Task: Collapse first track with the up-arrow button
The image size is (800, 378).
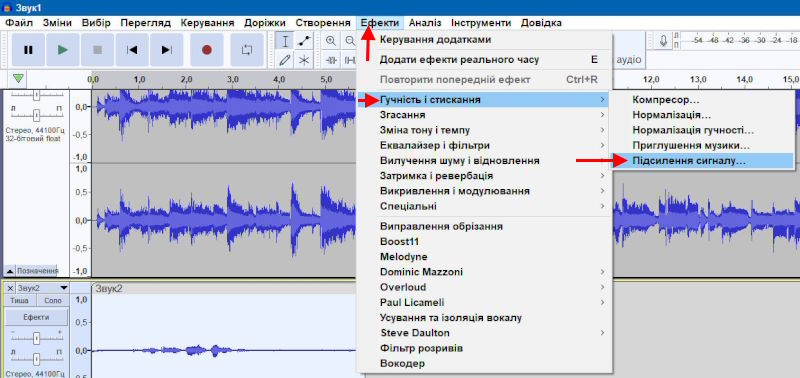Action: point(10,270)
